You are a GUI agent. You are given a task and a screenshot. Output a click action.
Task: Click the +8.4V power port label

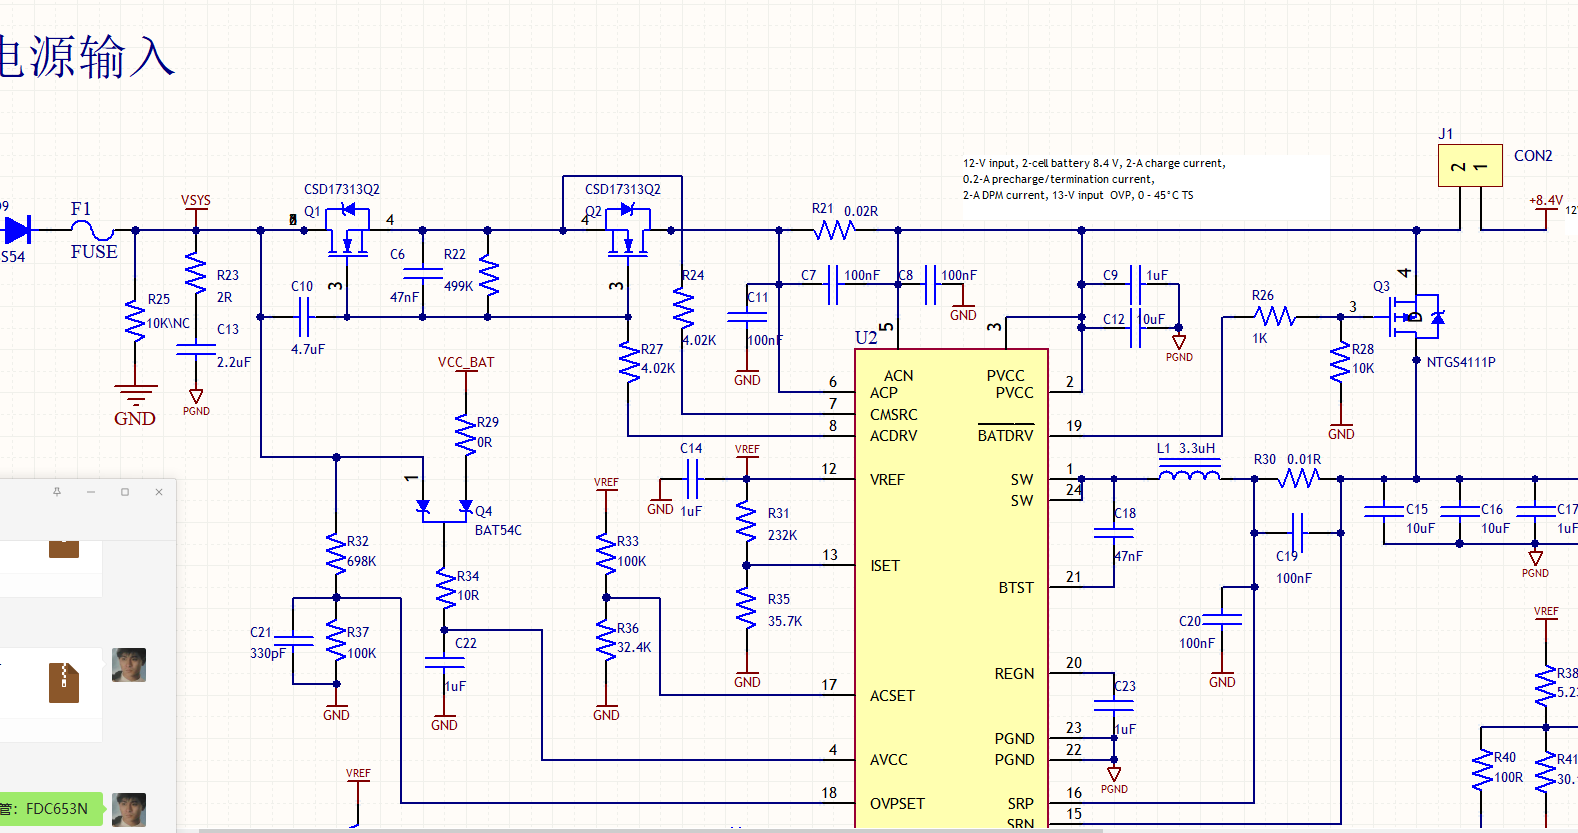pos(1546,200)
